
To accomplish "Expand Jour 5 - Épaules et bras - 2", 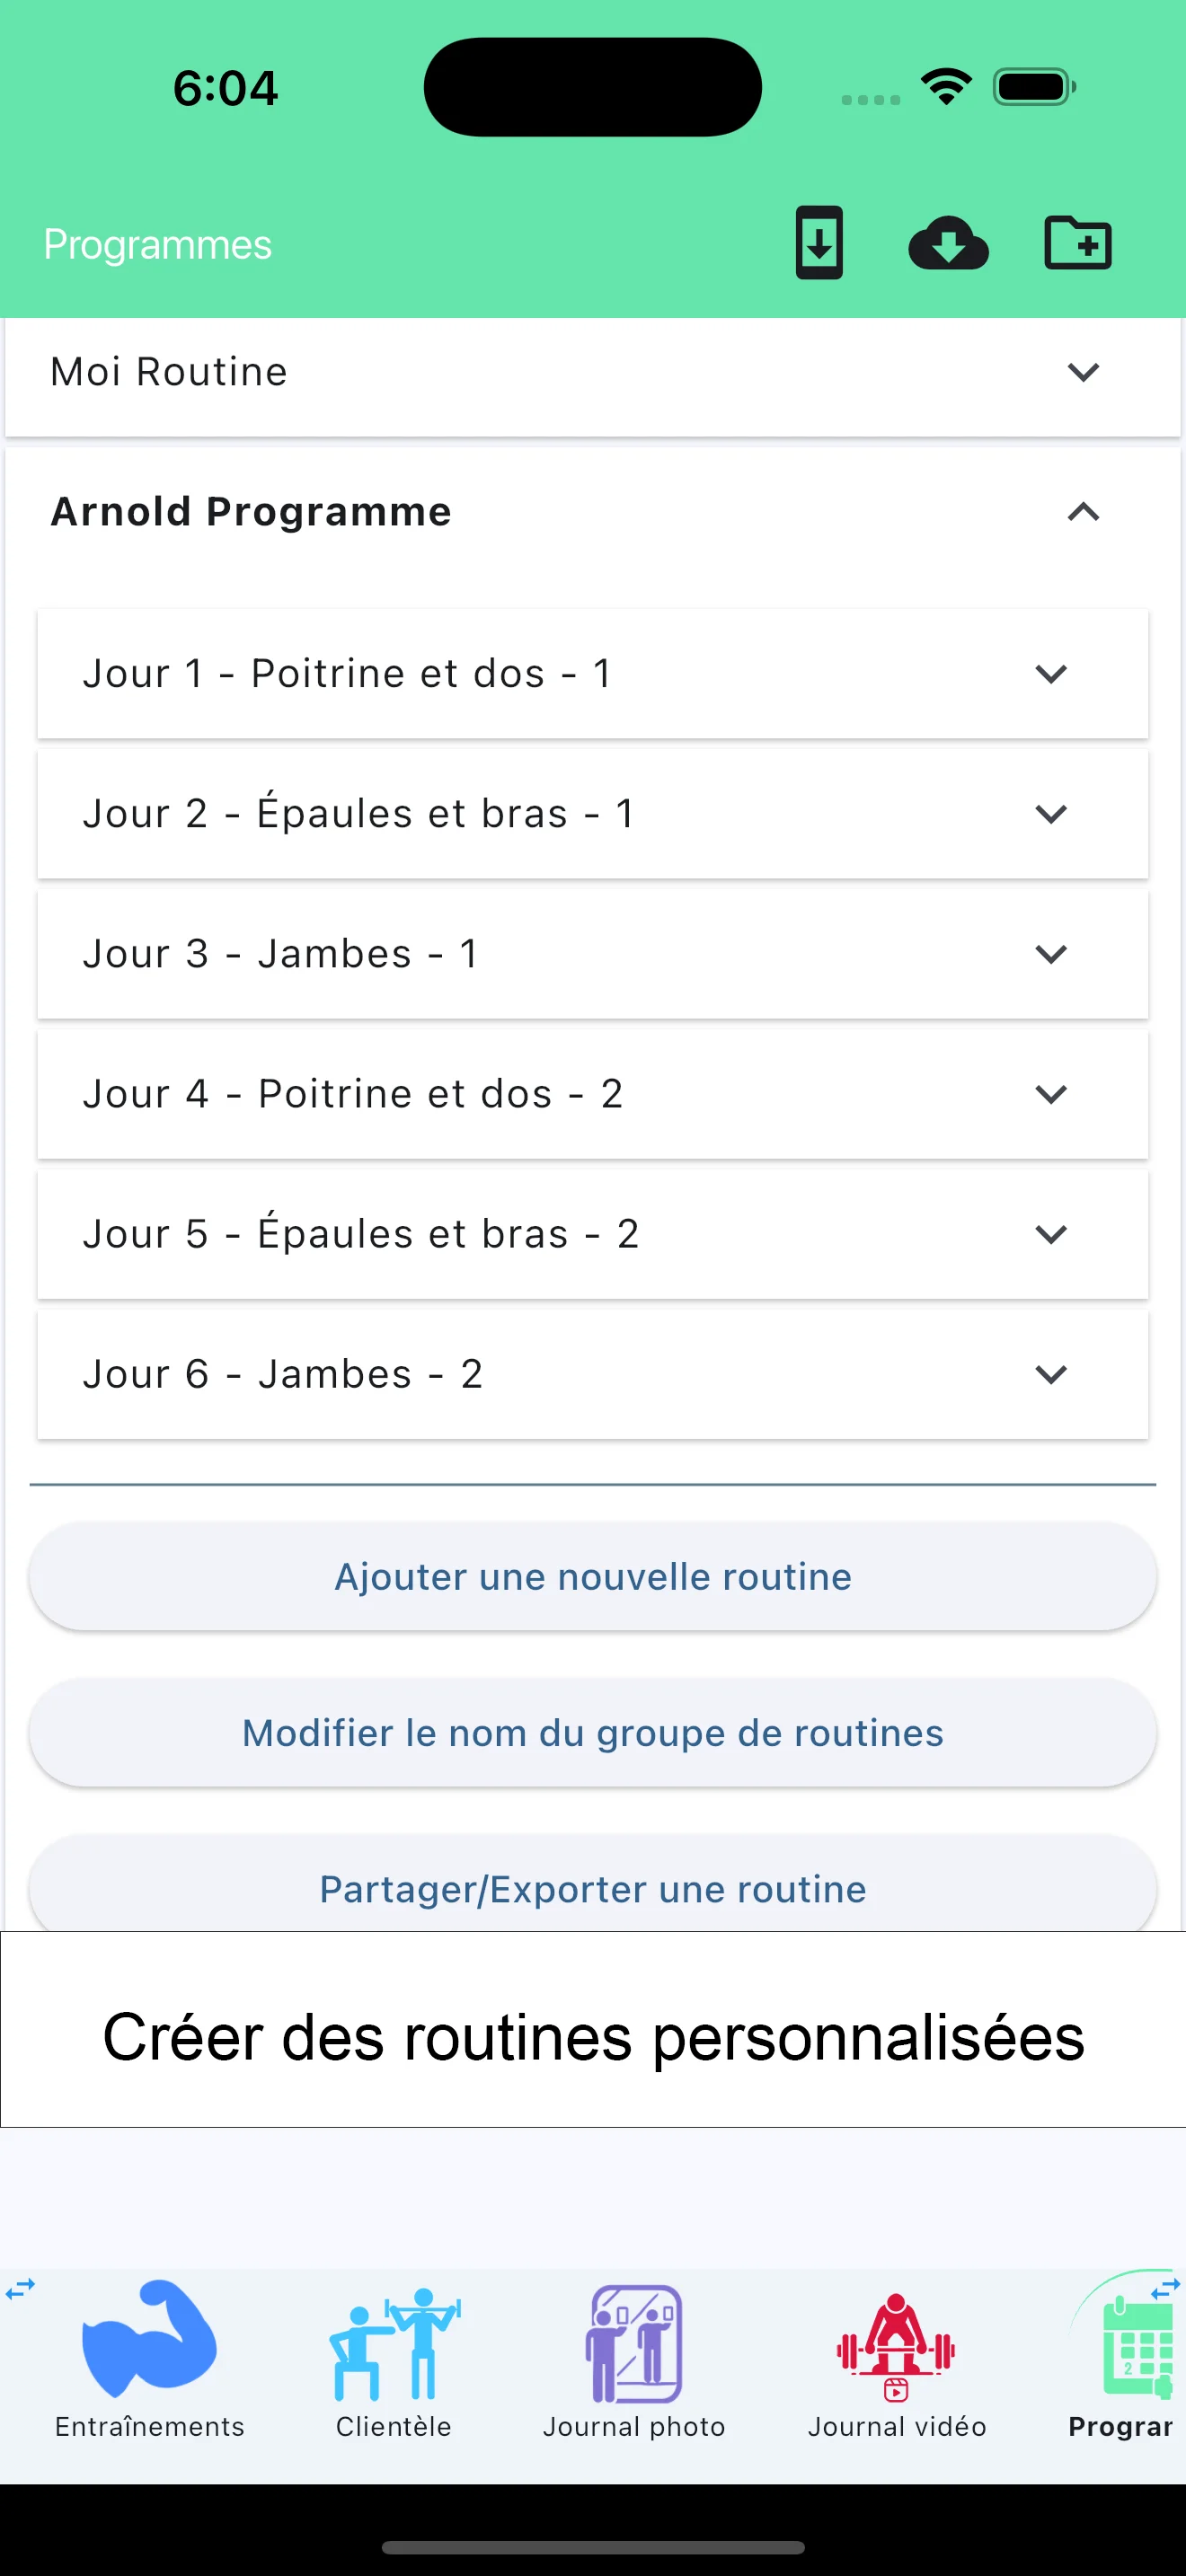I will click(x=1051, y=1234).
